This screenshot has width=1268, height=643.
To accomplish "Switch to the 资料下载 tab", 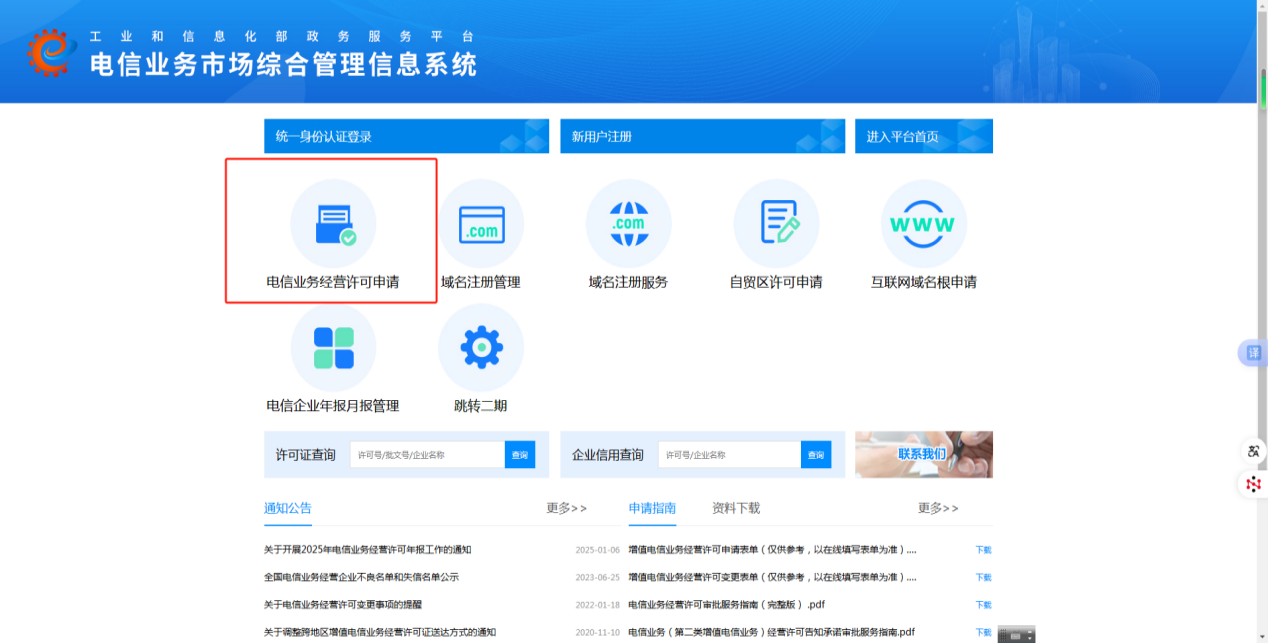I will [x=736, y=508].
